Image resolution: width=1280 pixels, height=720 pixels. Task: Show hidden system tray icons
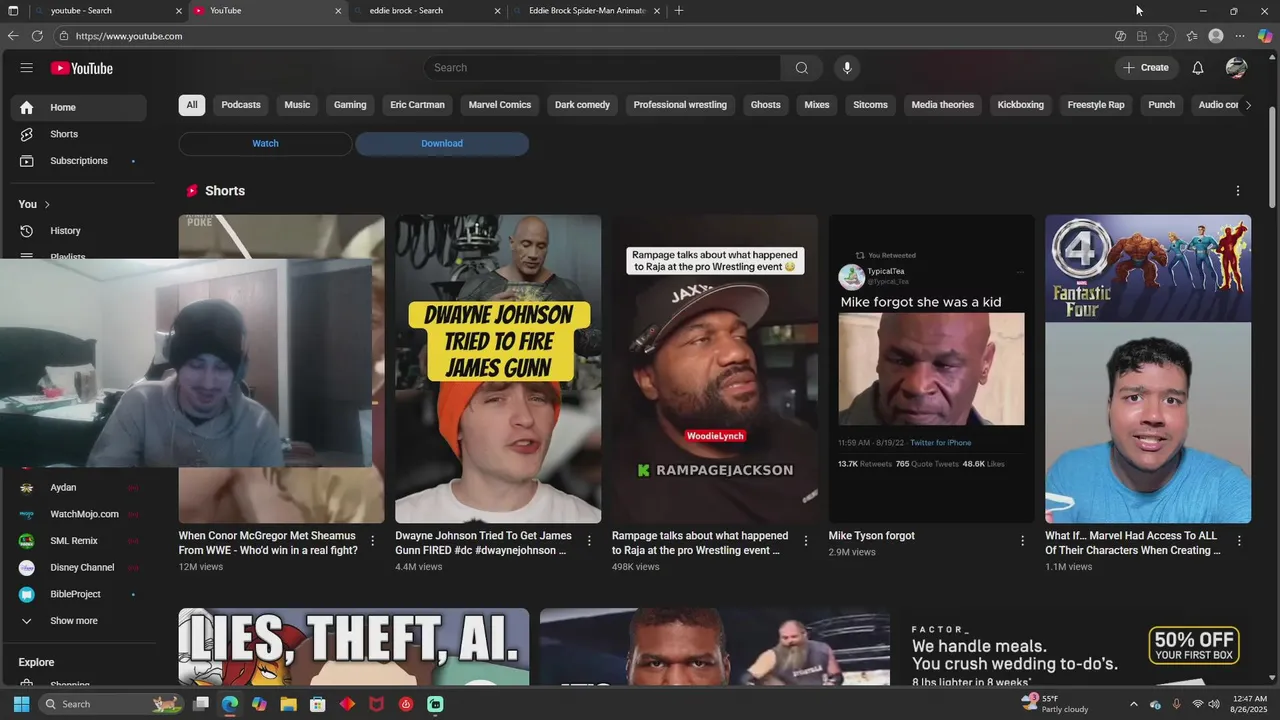click(1133, 704)
